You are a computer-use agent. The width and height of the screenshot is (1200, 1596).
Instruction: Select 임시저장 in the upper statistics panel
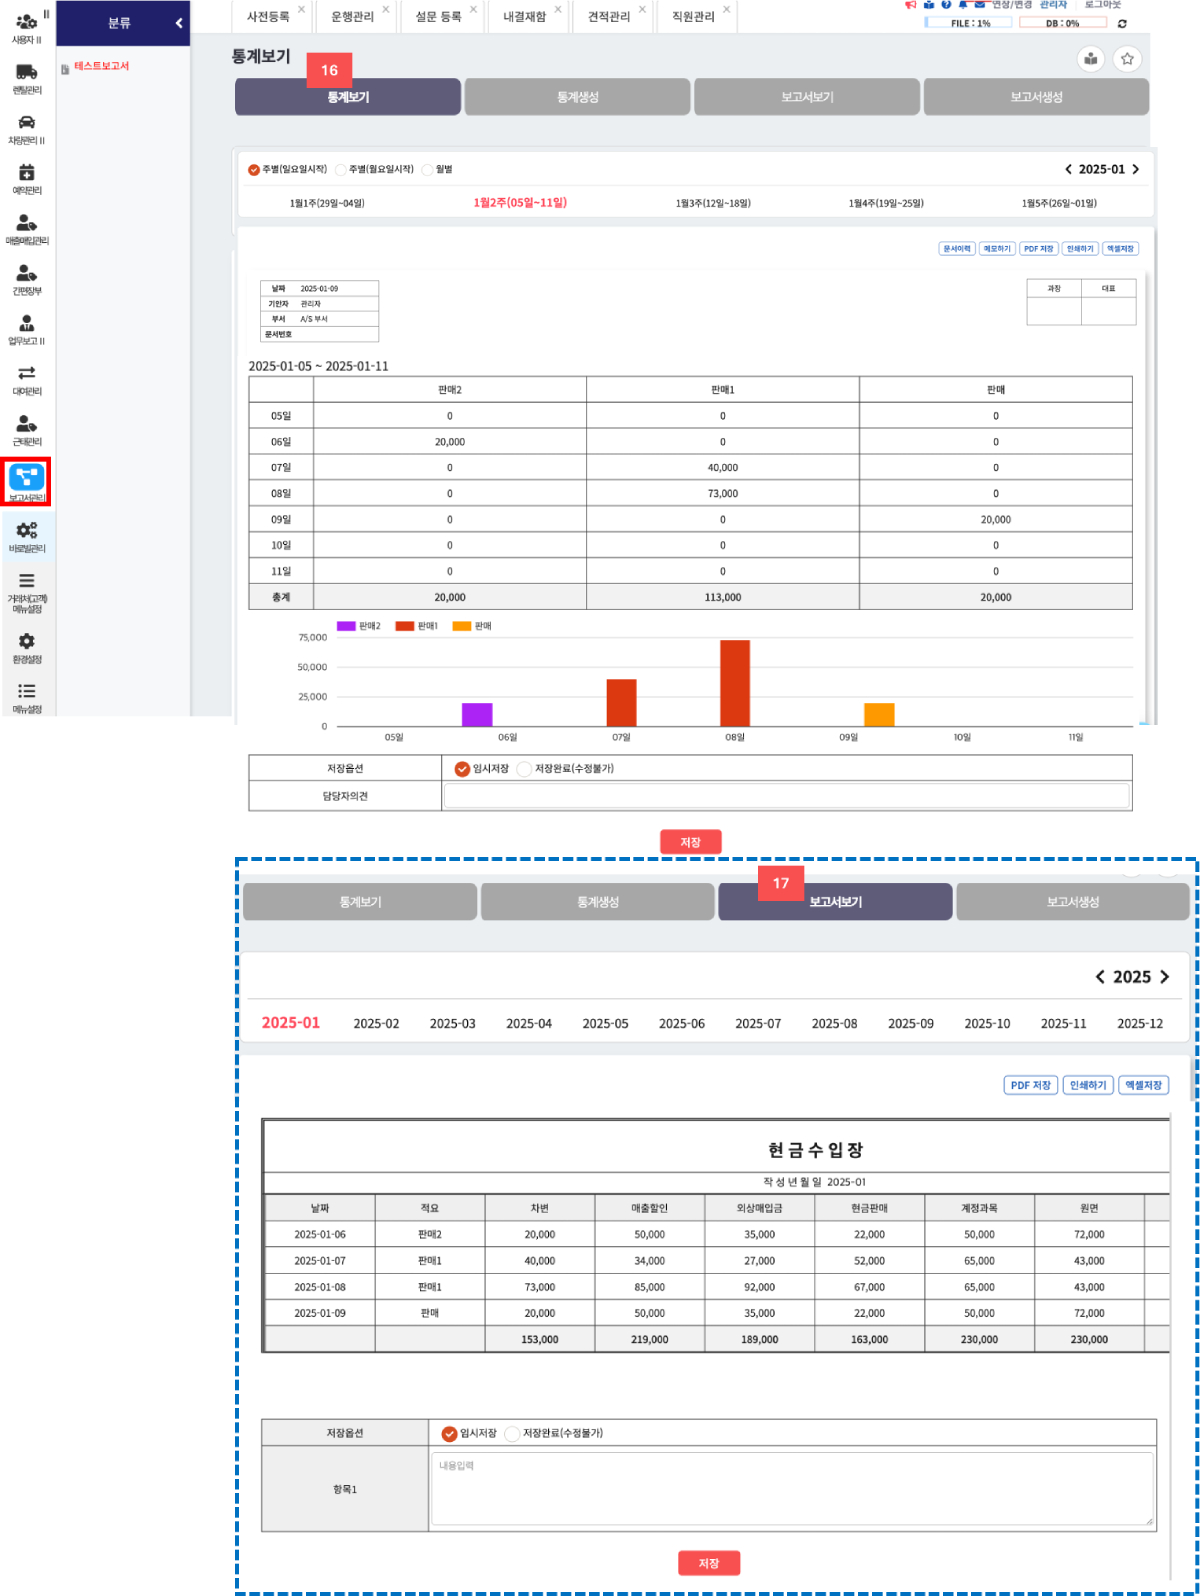pos(462,769)
